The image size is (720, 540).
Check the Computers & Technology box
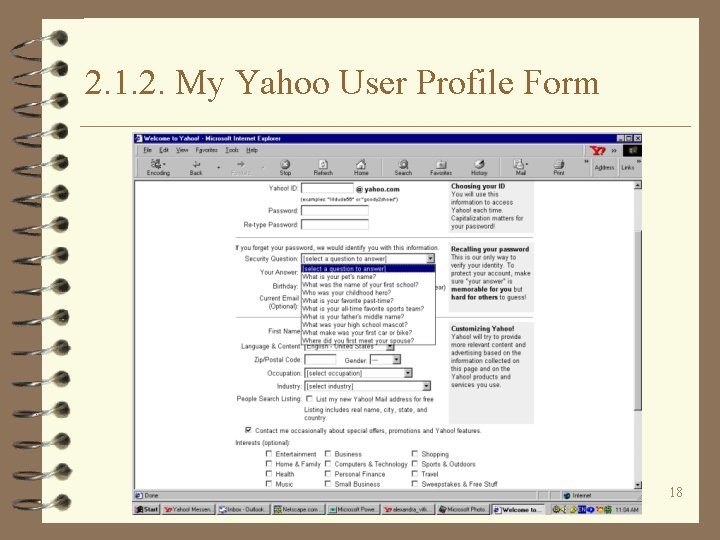tap(328, 464)
